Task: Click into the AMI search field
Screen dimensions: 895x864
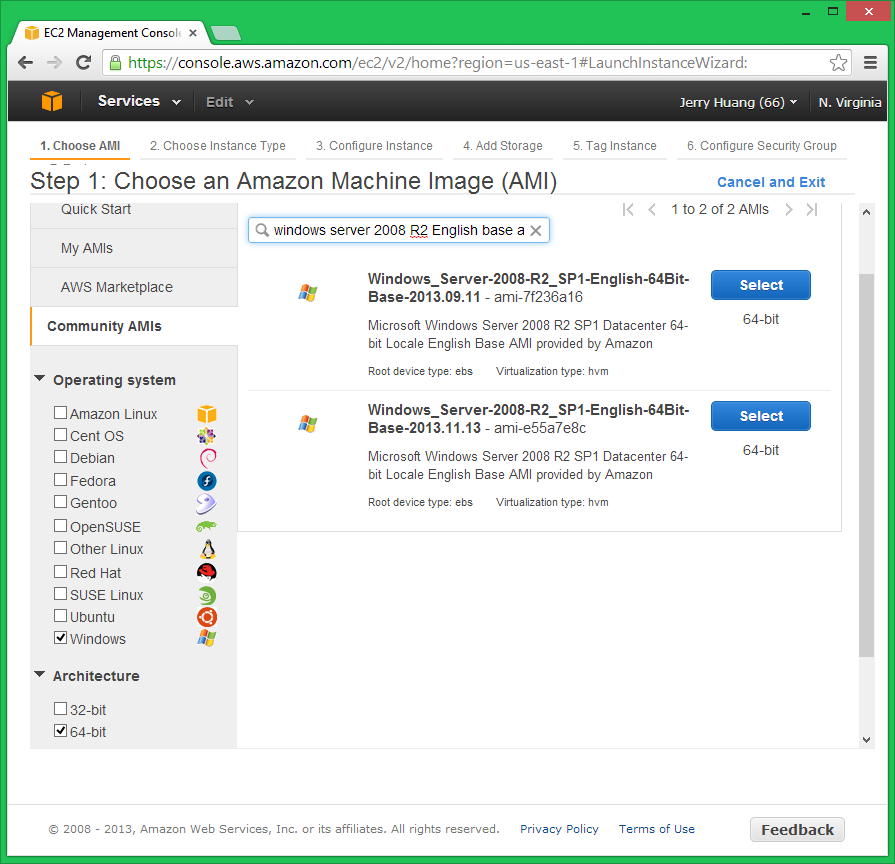Action: click(398, 230)
